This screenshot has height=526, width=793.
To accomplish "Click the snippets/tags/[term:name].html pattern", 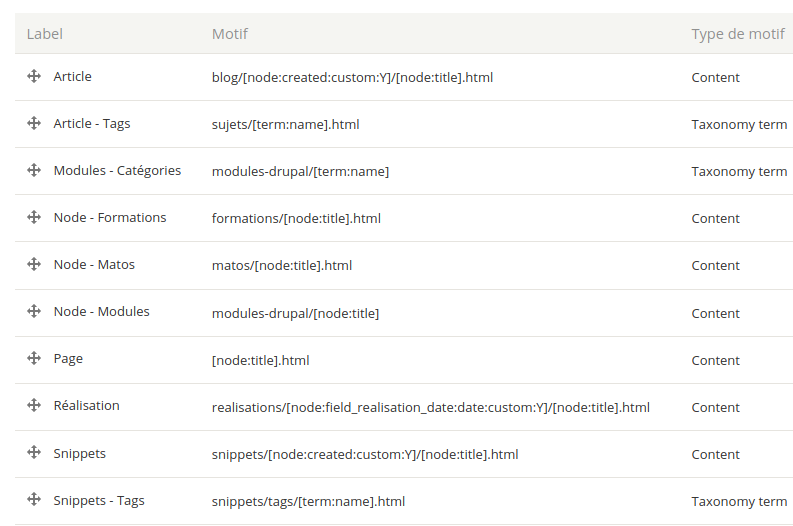I will click(308, 501).
